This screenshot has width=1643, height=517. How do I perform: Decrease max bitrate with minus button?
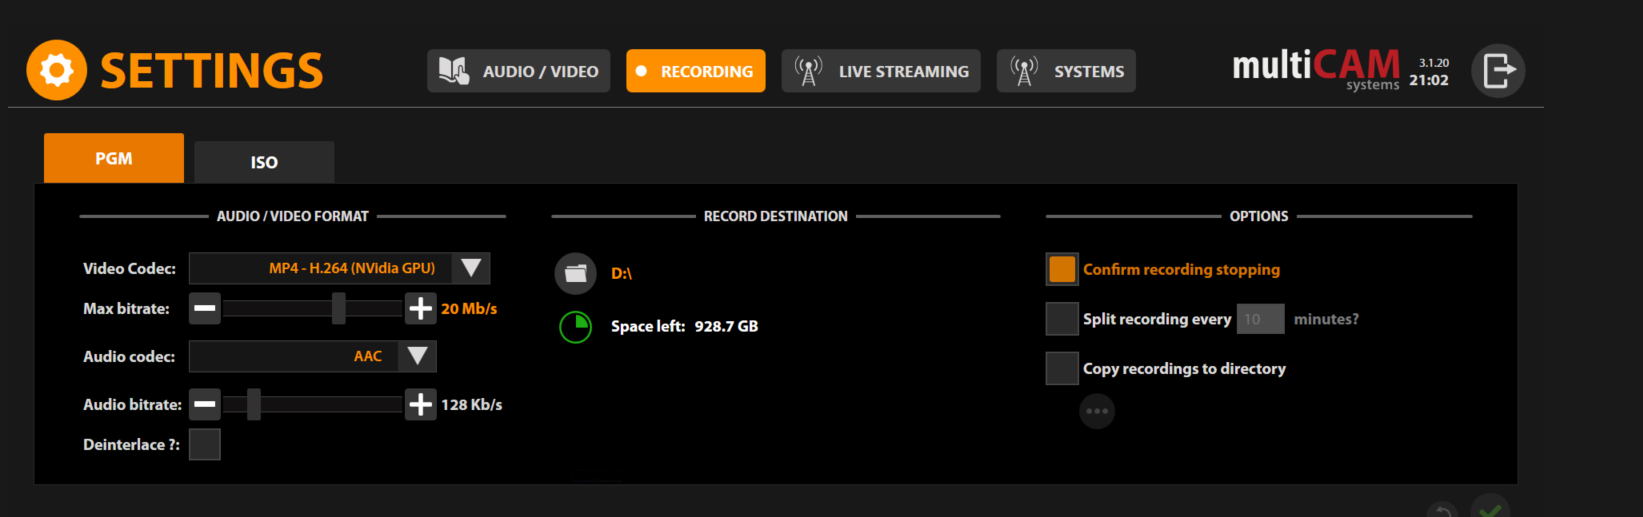[205, 308]
